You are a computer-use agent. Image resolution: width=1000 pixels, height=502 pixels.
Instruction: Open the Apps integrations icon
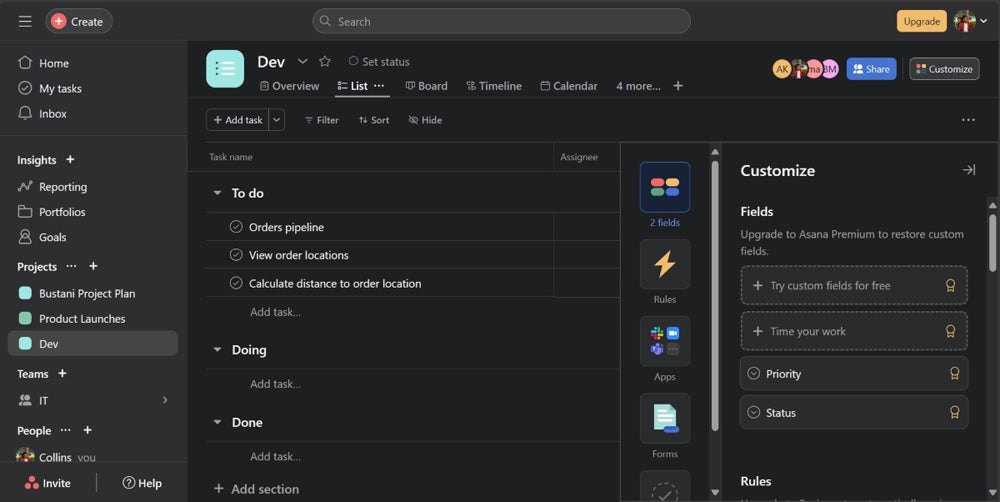pyautogui.click(x=665, y=341)
